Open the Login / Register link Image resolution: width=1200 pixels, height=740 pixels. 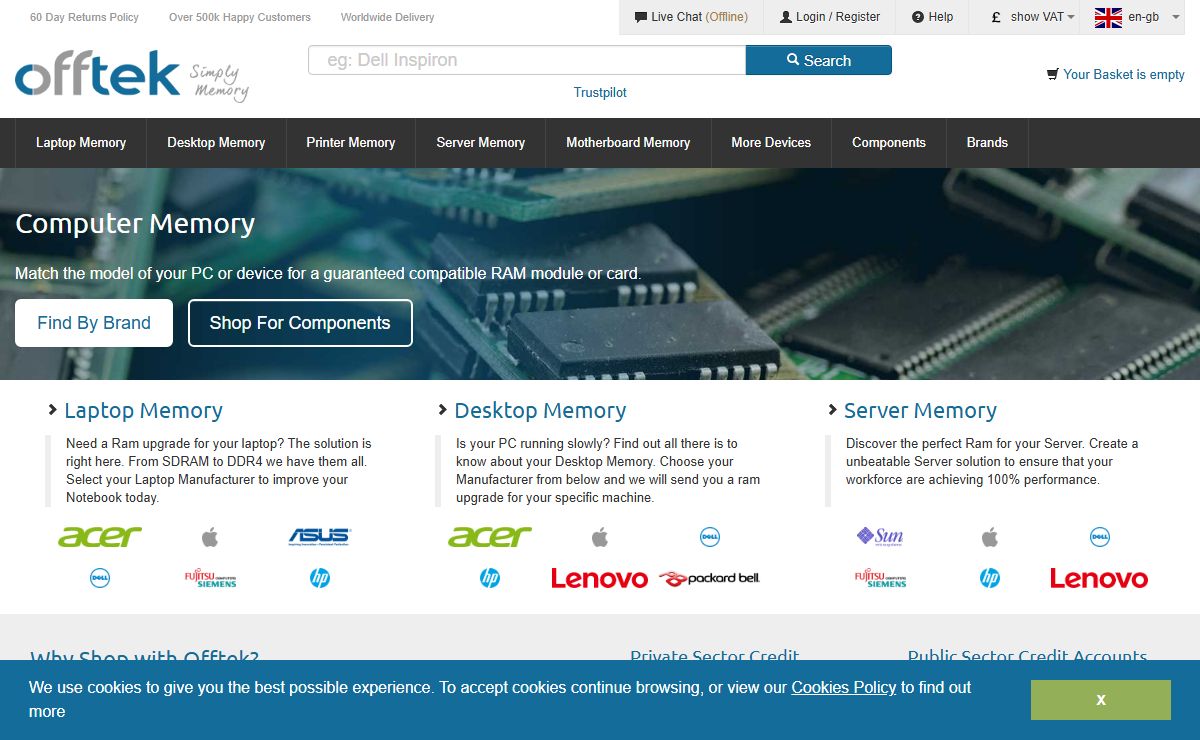[x=830, y=17]
